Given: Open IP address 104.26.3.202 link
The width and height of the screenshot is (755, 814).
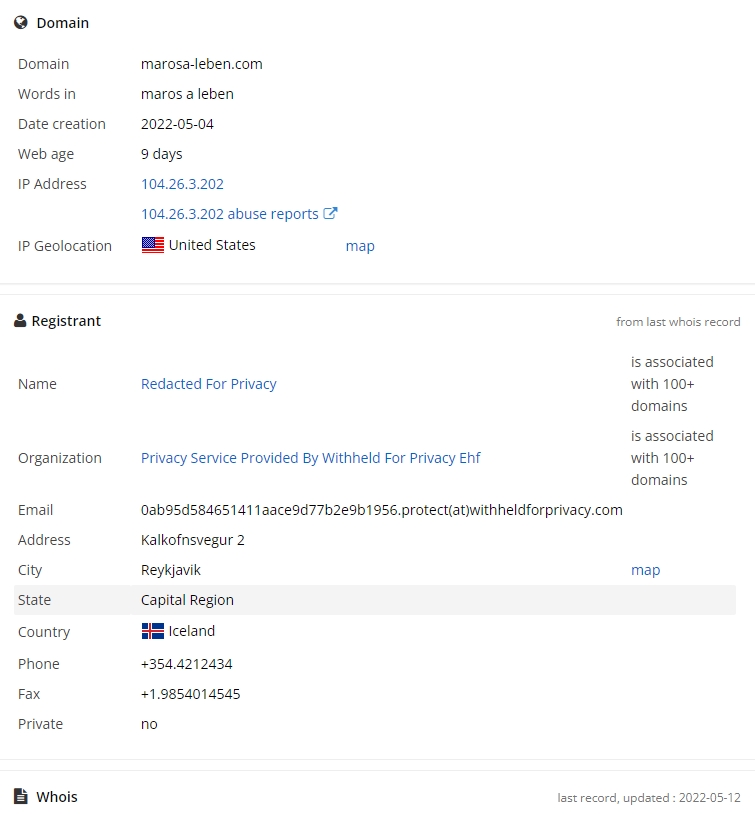Looking at the screenshot, I should pos(182,184).
